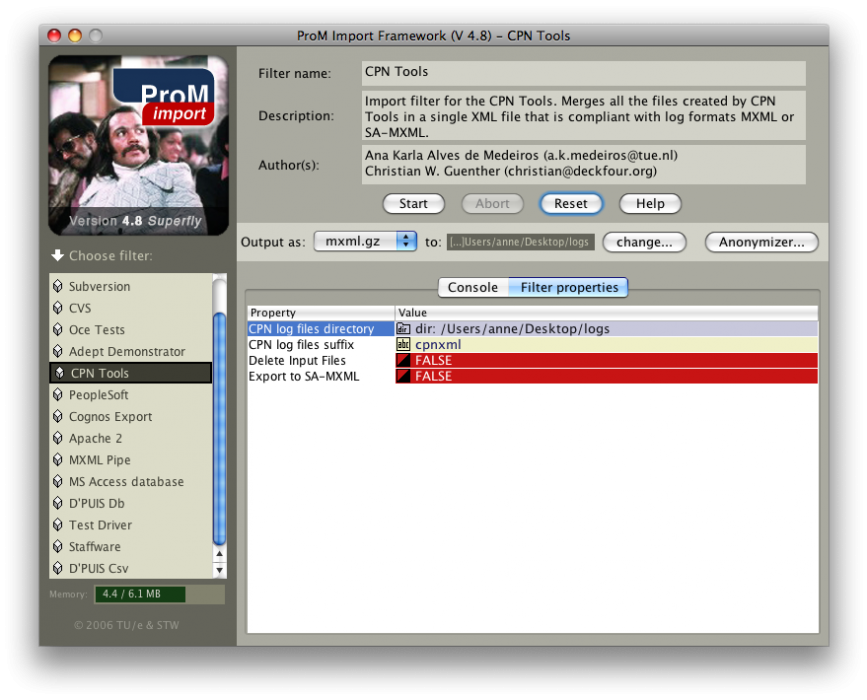Click the MS Access database filter icon
The width and height of the screenshot is (867, 700).
coord(57,482)
